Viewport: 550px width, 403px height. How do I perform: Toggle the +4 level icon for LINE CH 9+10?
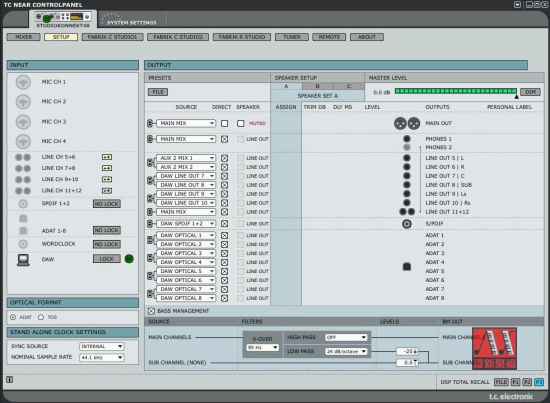pyautogui.click(x=107, y=180)
